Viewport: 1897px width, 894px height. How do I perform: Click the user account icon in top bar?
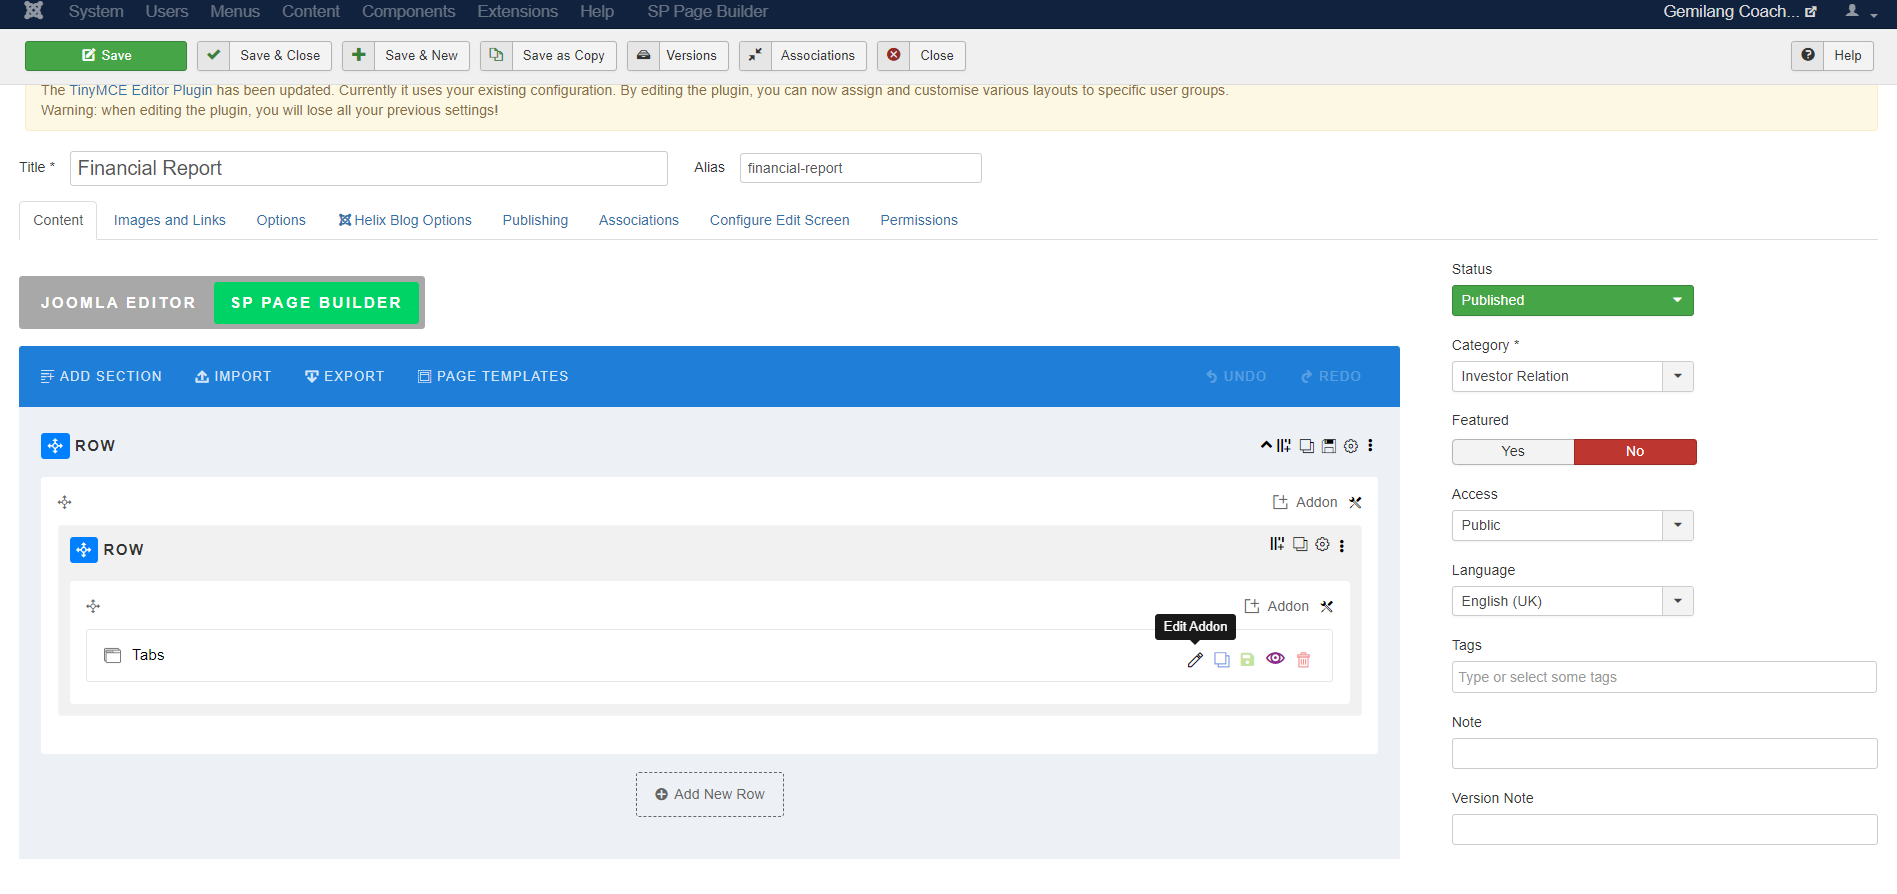click(x=1852, y=11)
